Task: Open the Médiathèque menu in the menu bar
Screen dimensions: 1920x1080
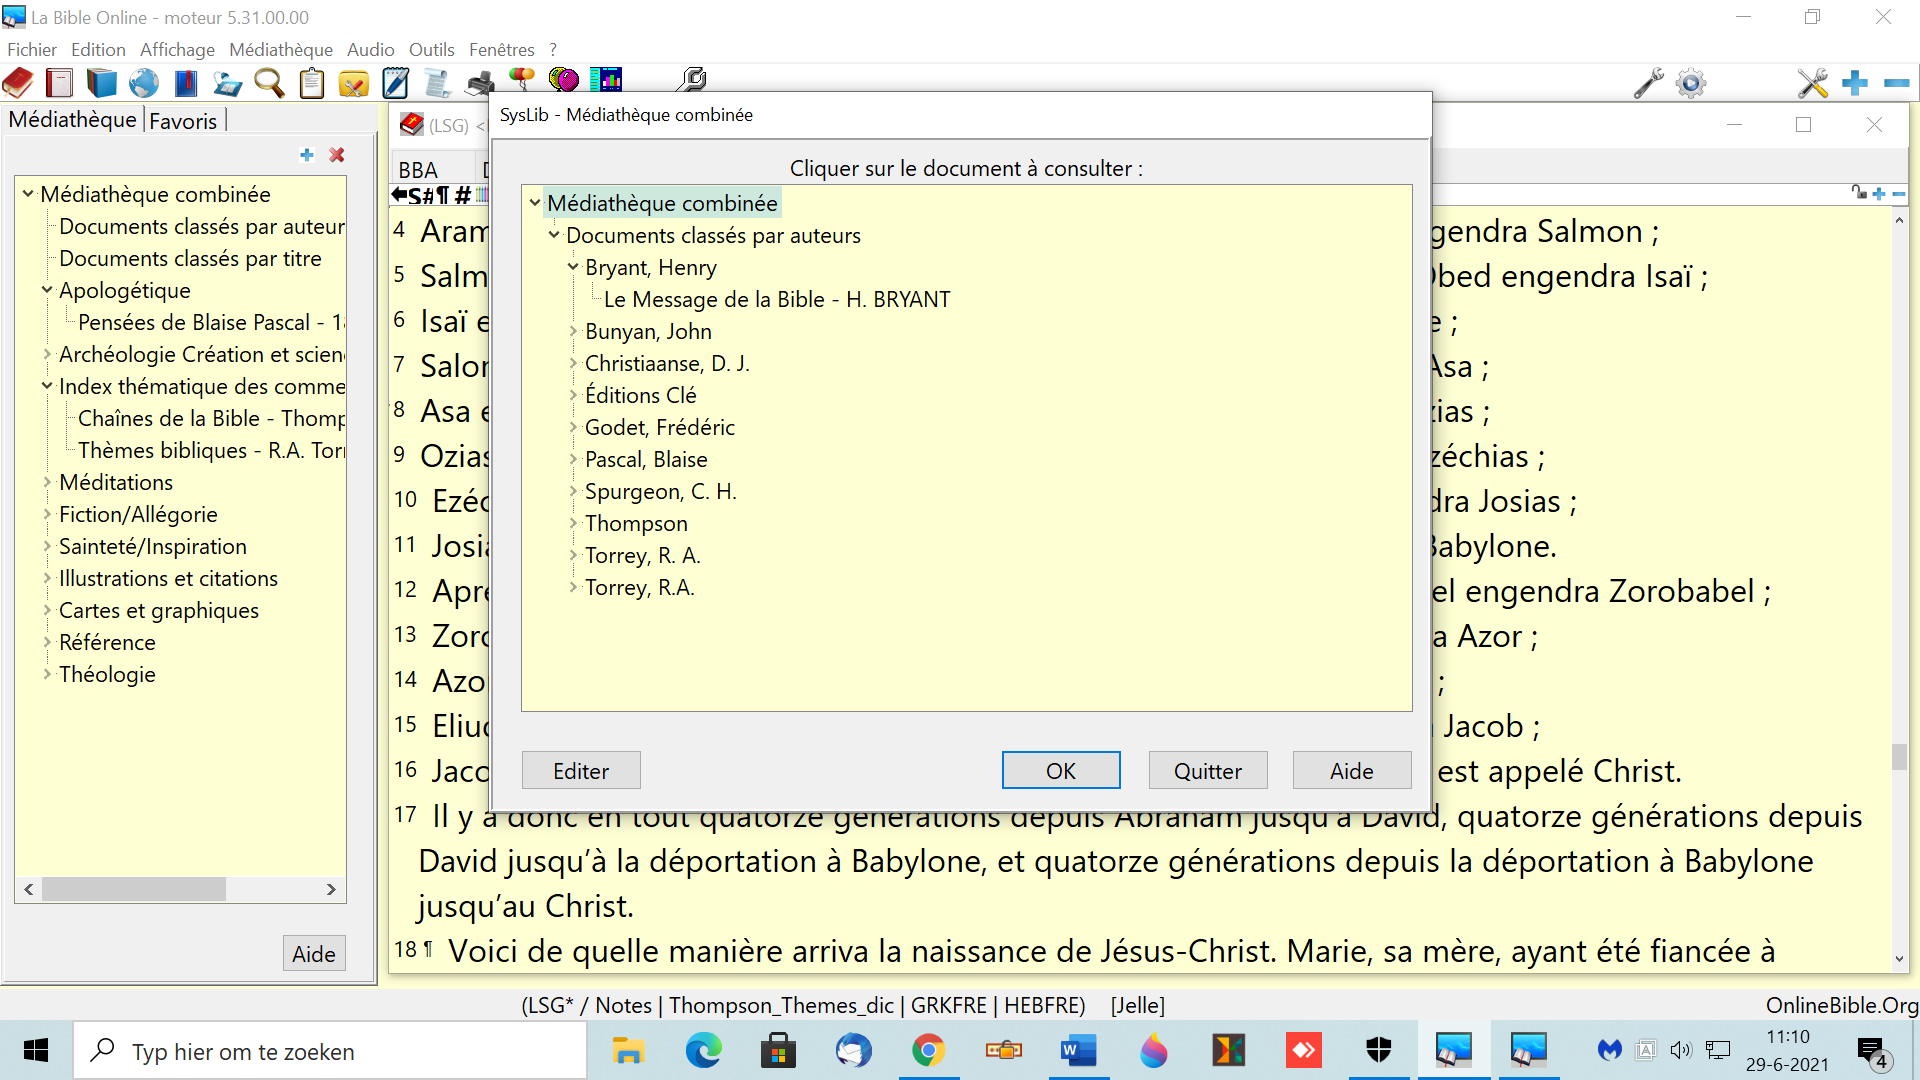Action: coord(280,49)
